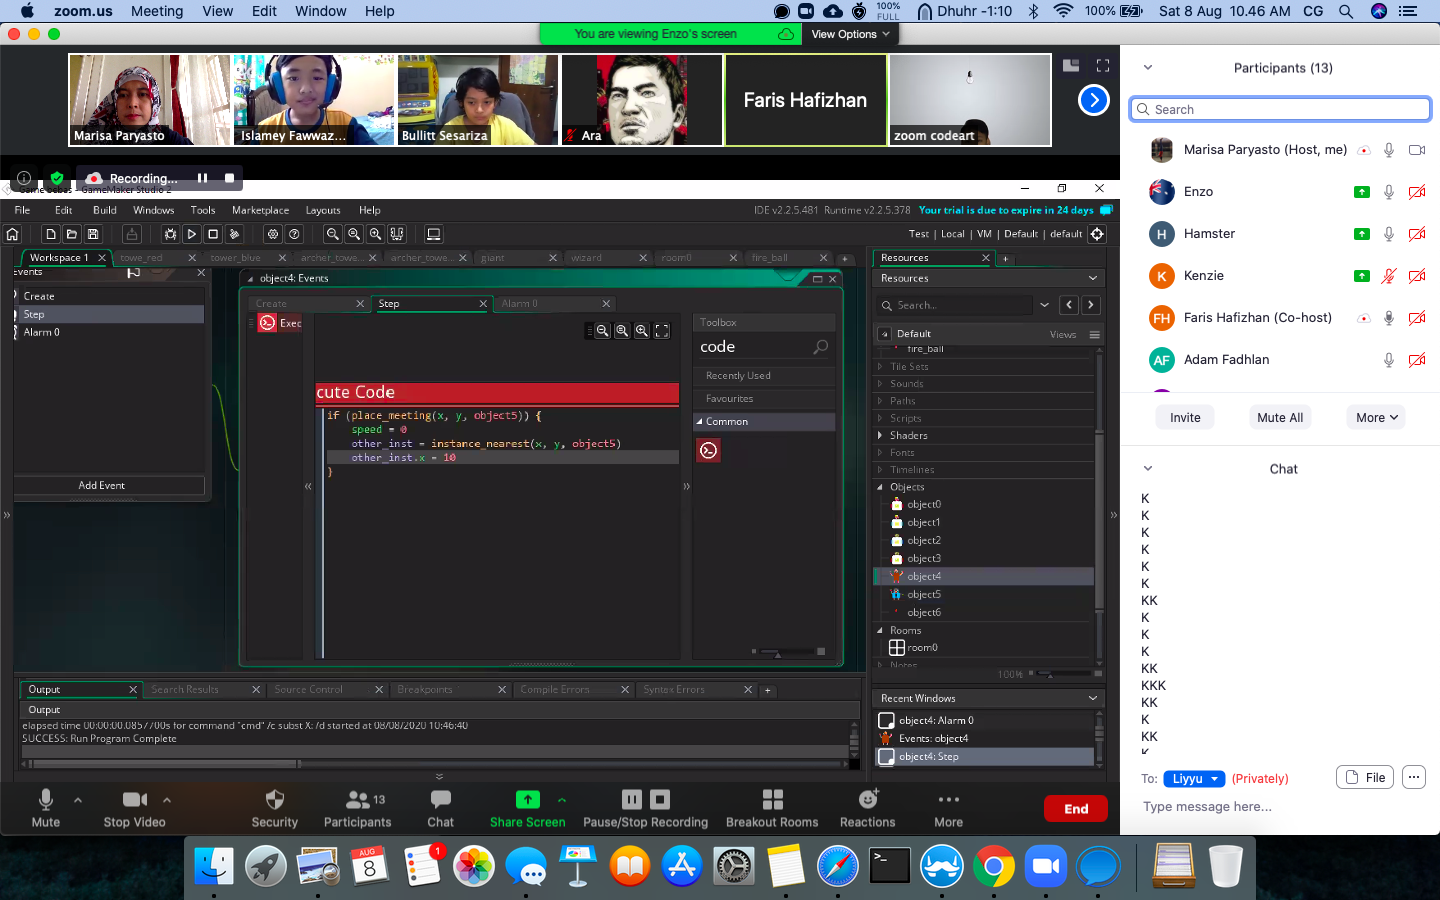Toggle Kenzie's muted microphone icon
Image resolution: width=1440 pixels, height=900 pixels.
point(1389,276)
